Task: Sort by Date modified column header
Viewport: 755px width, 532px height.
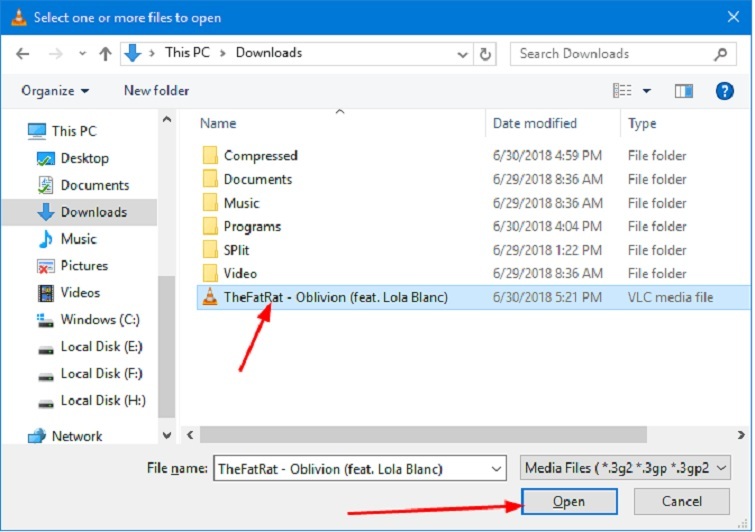Action: [534, 123]
